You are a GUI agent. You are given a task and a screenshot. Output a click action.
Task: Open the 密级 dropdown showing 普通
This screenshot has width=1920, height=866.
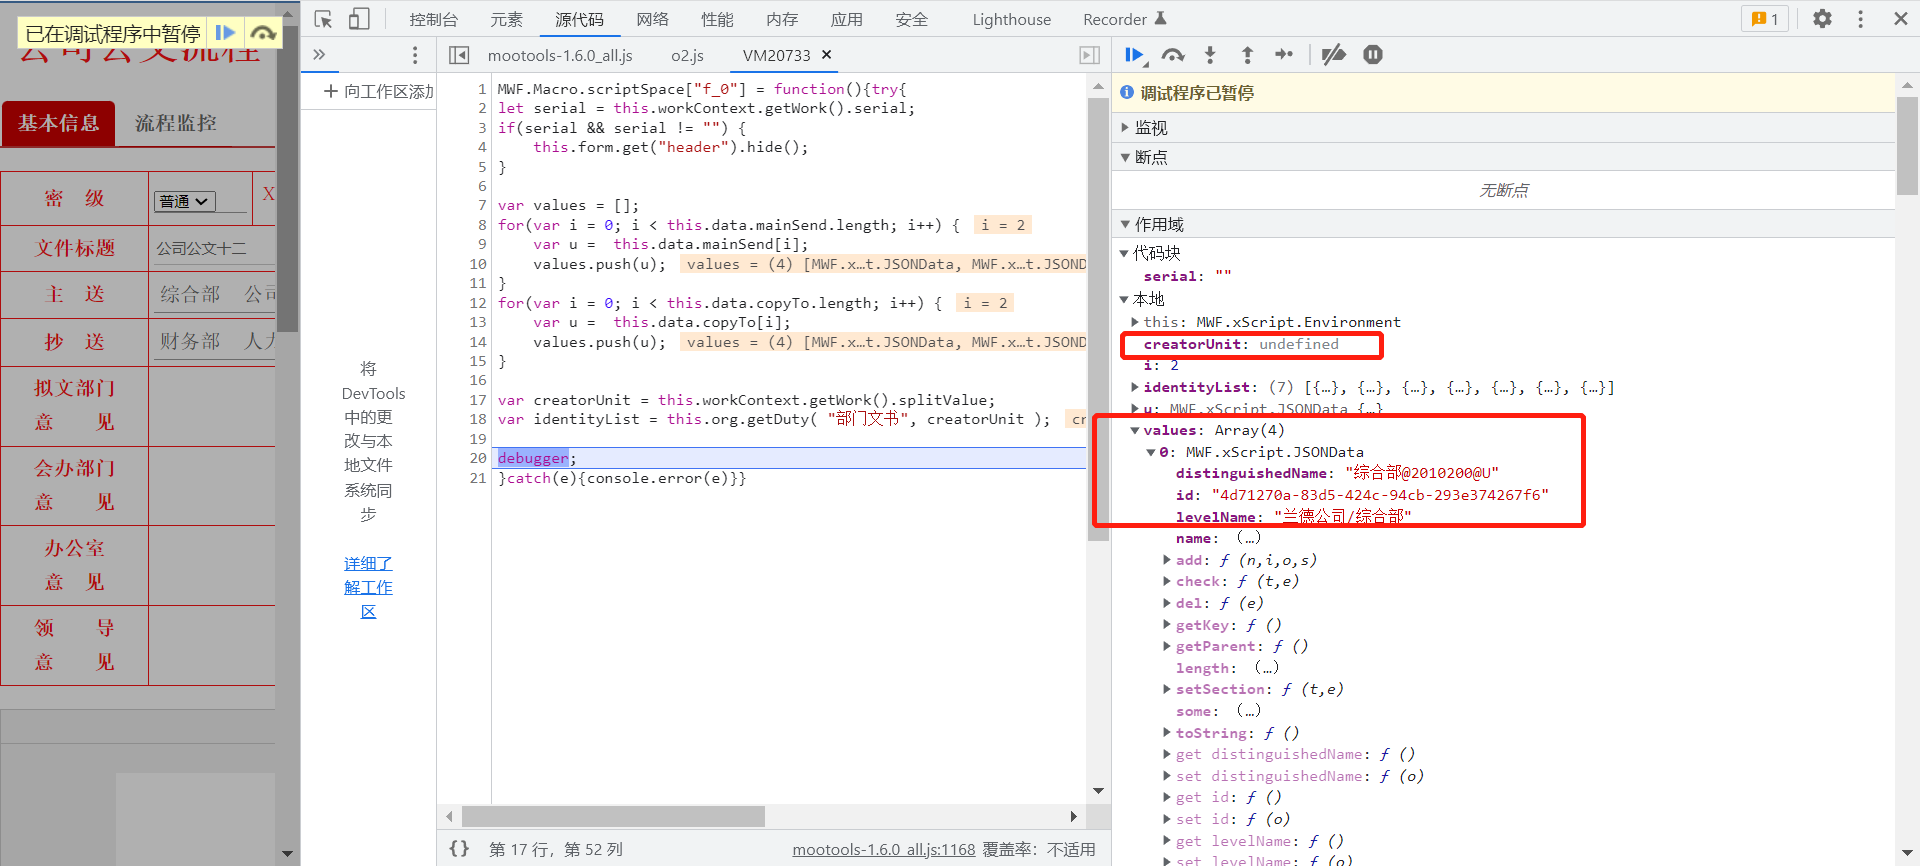tap(185, 201)
